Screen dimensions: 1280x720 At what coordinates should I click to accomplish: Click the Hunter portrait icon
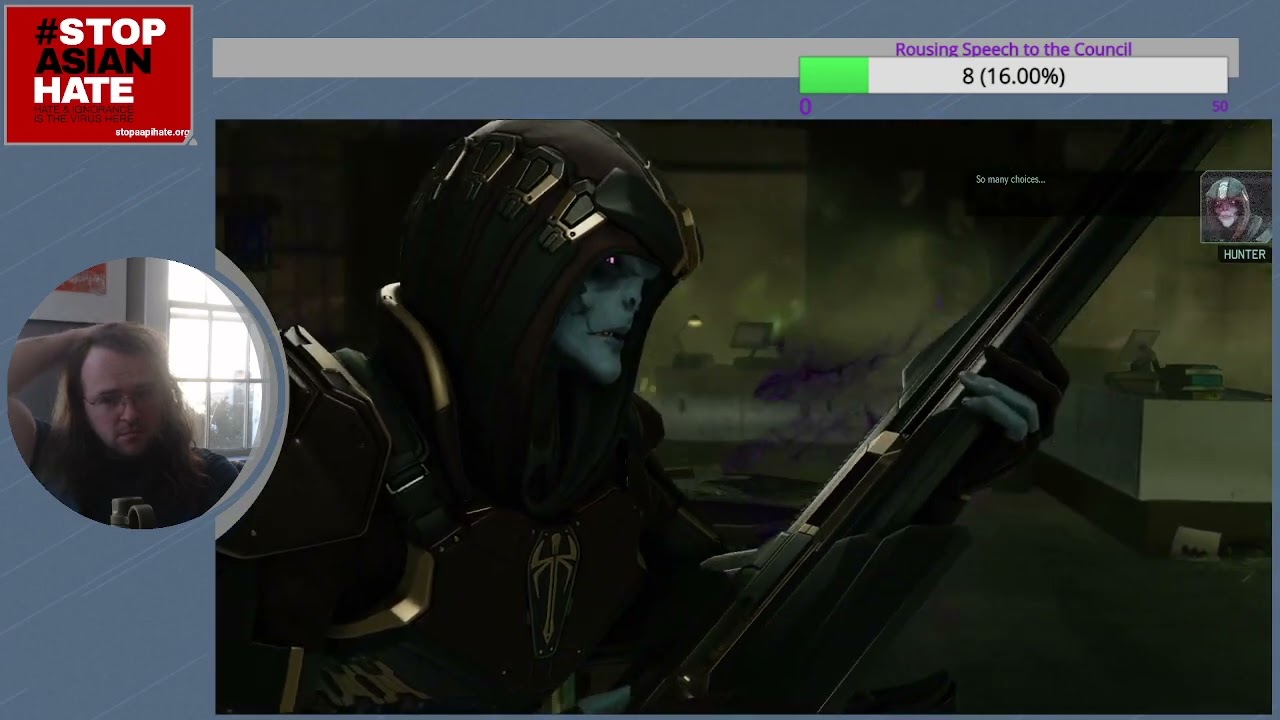(1236, 208)
